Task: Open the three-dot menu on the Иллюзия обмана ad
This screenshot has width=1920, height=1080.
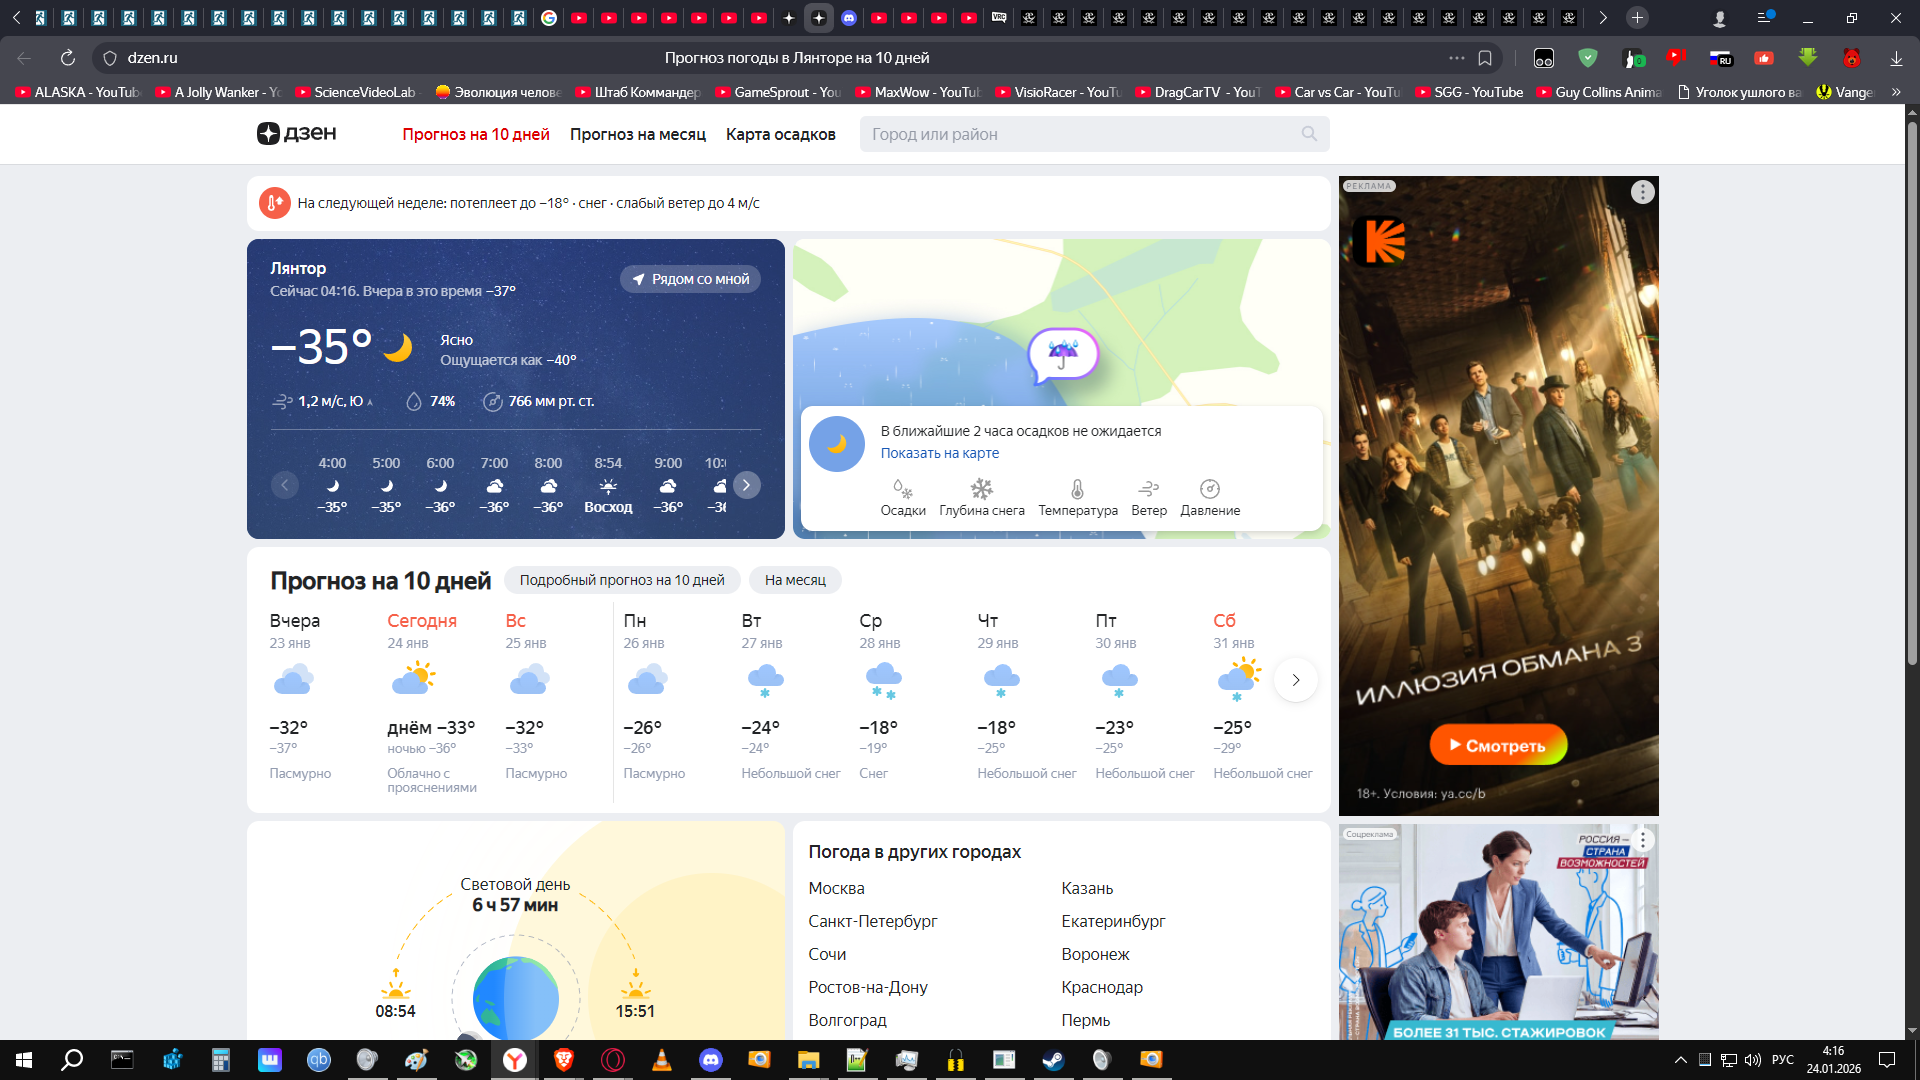Action: [x=1642, y=192]
